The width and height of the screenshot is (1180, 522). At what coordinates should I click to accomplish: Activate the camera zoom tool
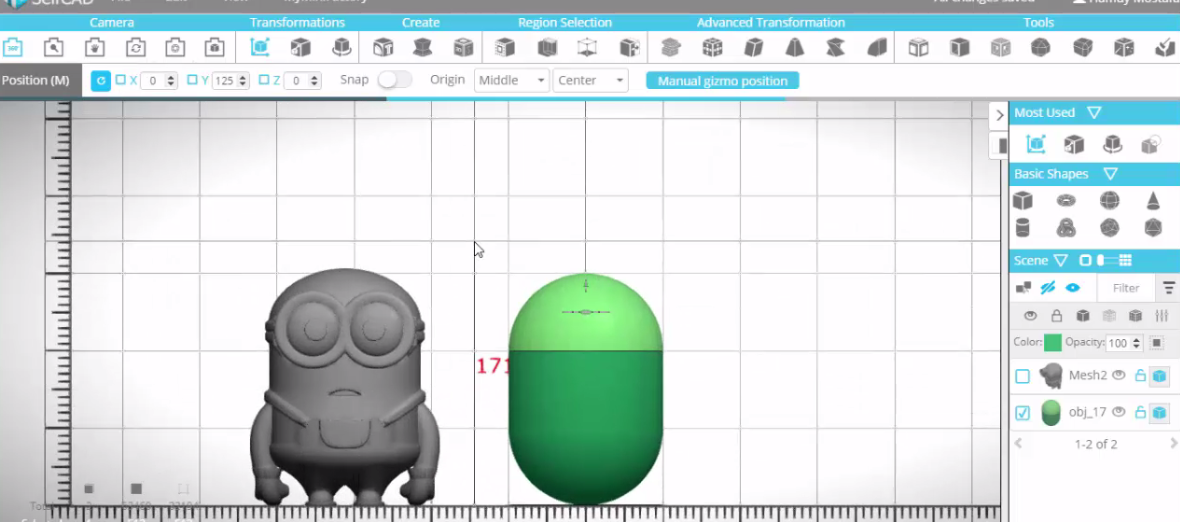point(53,47)
